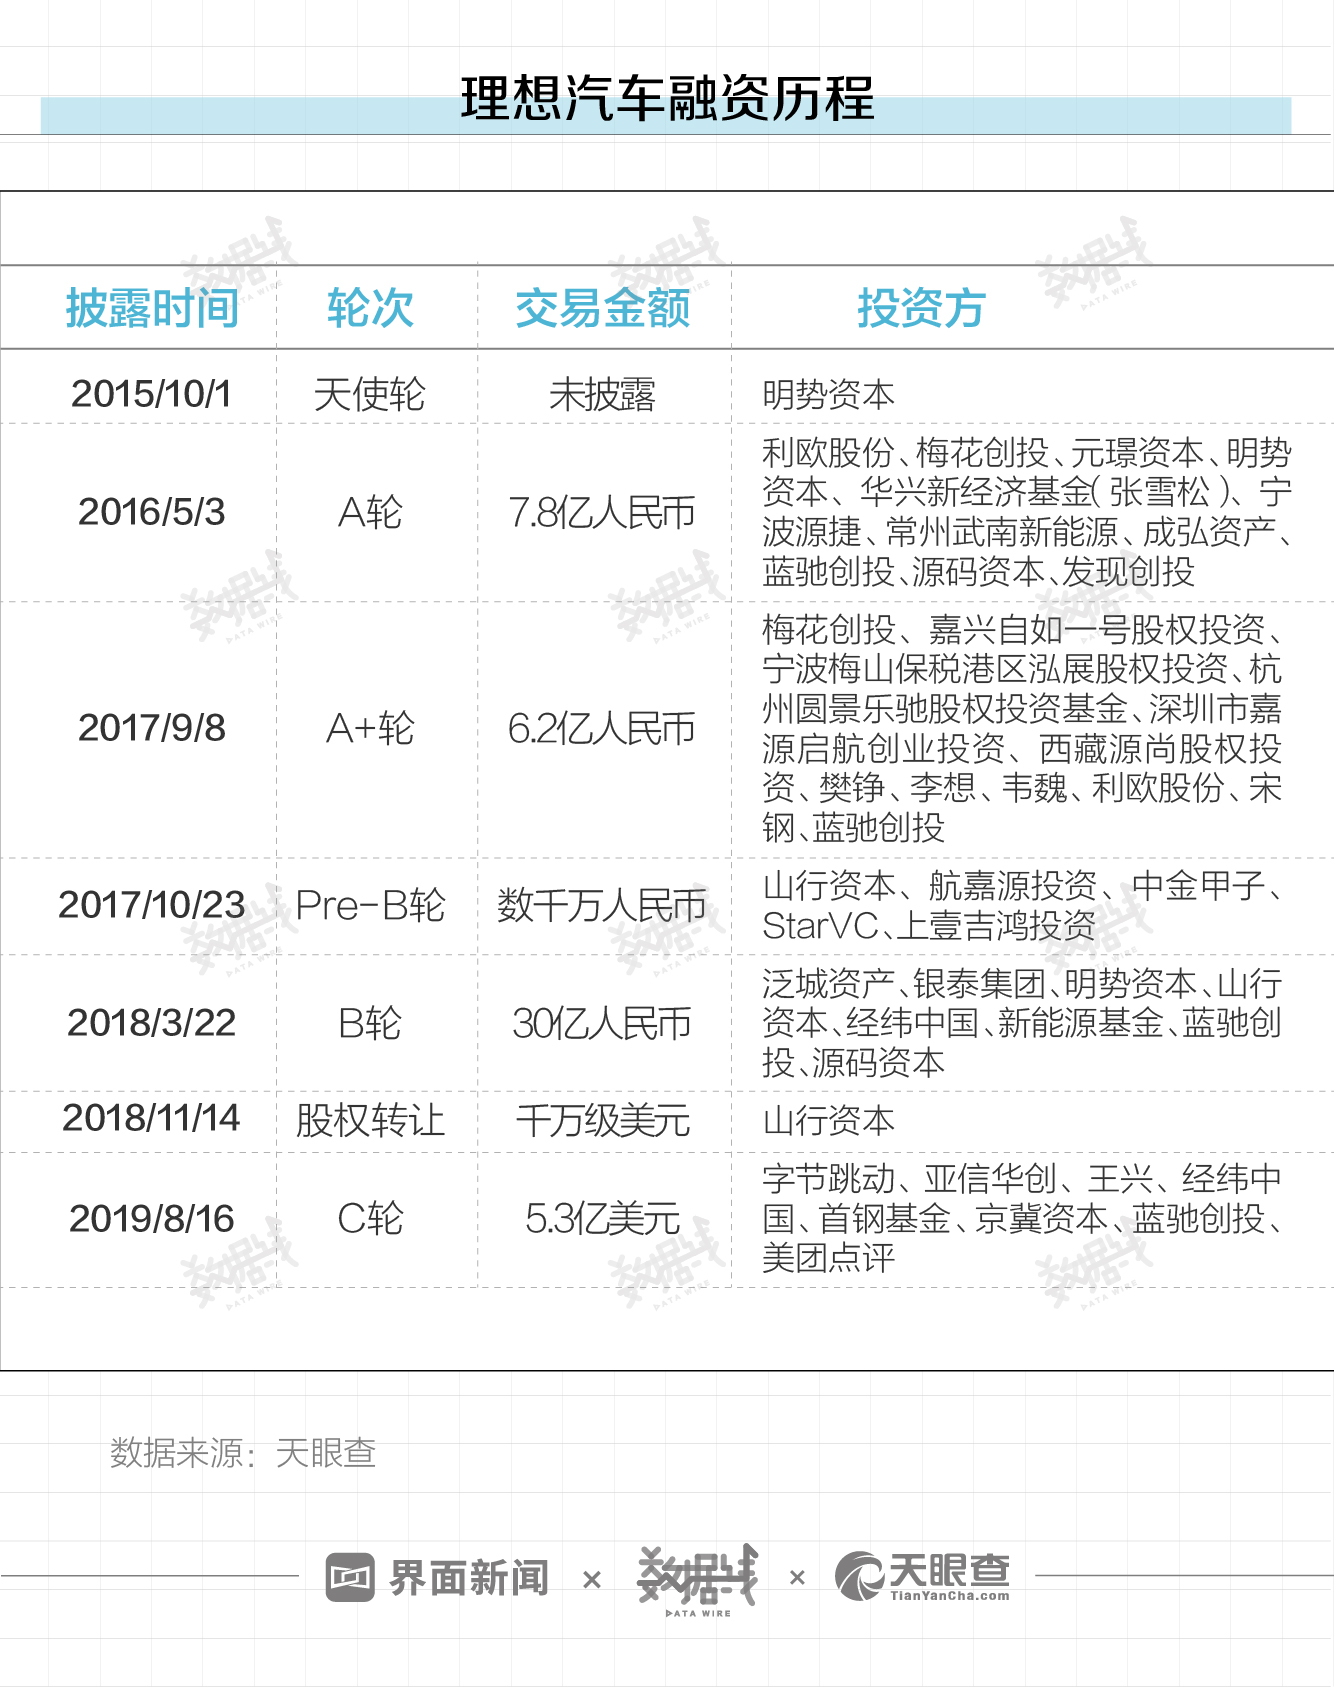Select the date 2017/10/23

(152, 905)
